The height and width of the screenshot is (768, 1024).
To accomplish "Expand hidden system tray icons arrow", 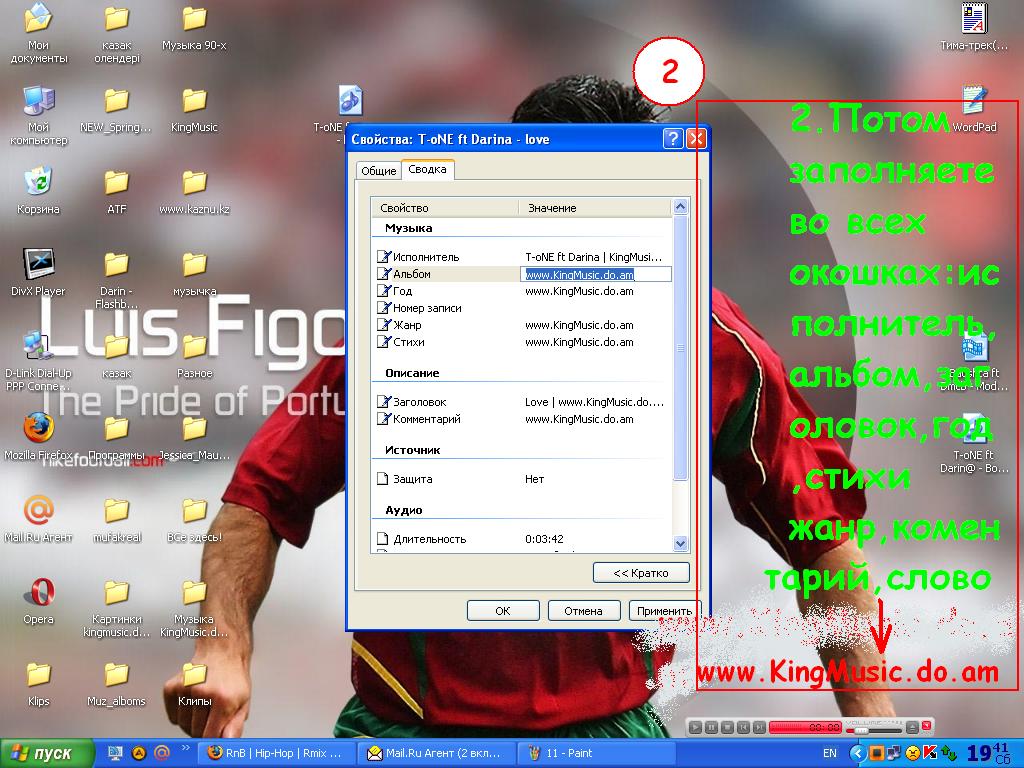I will tap(858, 753).
